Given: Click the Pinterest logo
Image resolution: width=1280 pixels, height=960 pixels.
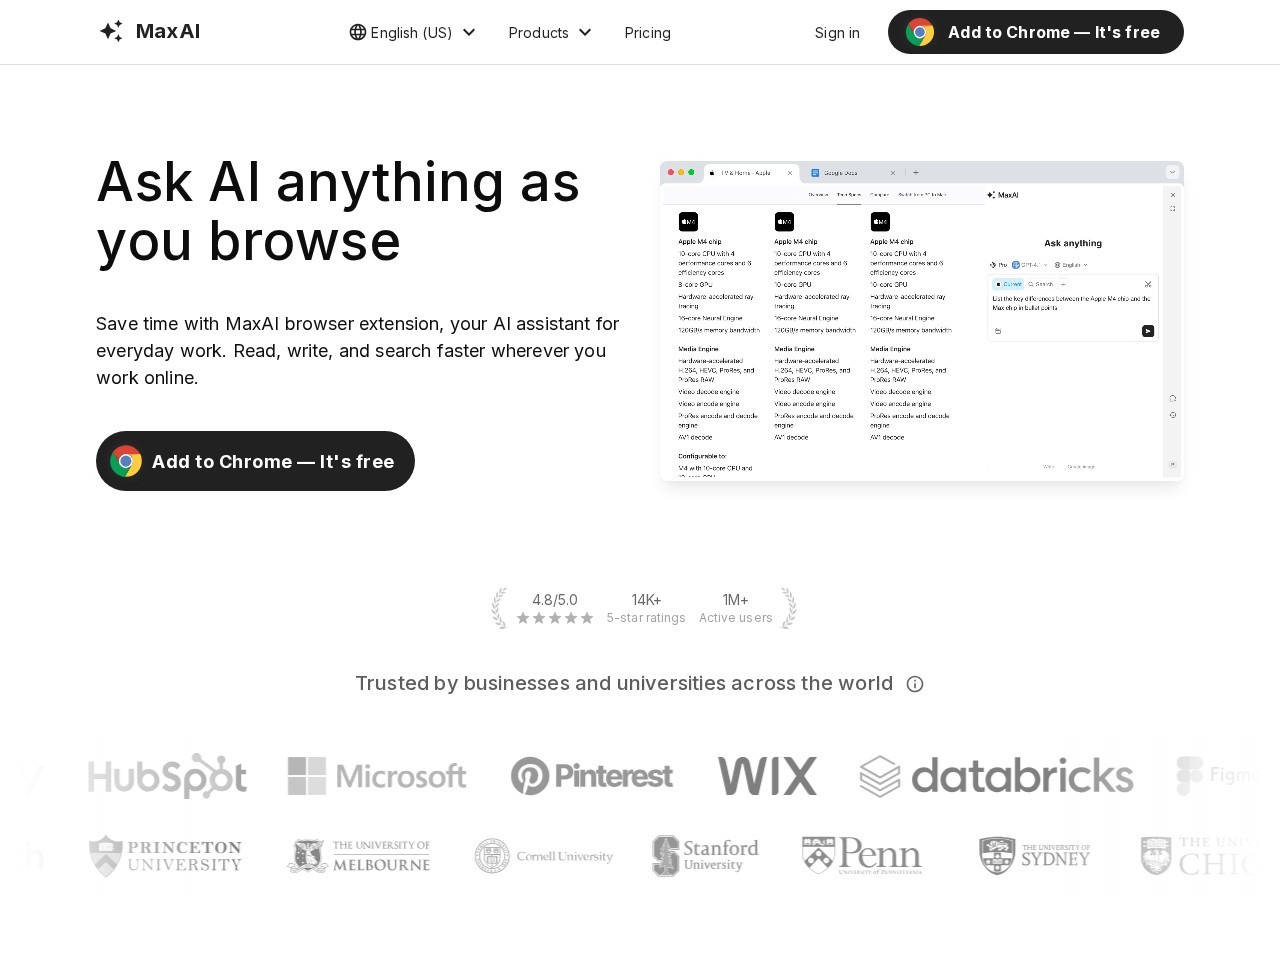Looking at the screenshot, I should click(592, 776).
